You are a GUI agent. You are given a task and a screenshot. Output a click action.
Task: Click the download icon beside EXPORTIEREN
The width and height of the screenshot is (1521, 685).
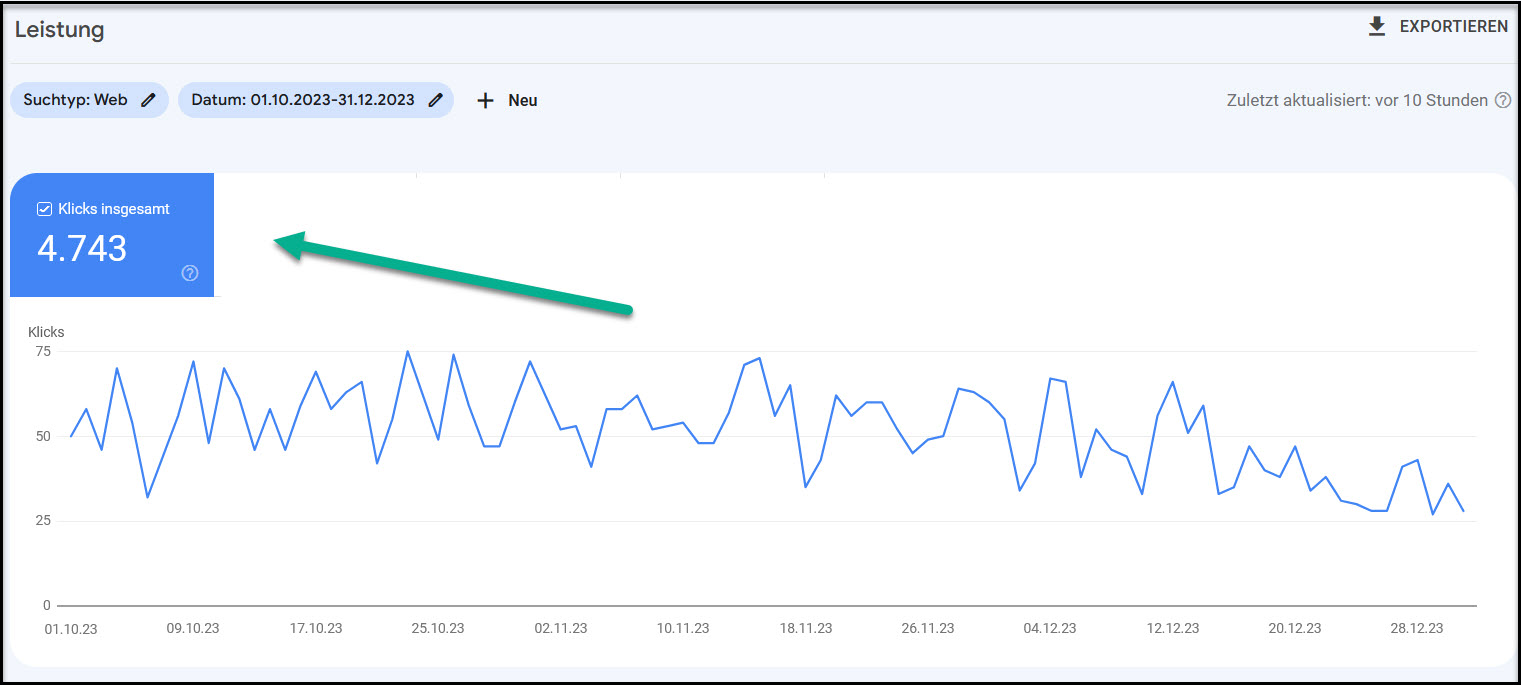1377,27
